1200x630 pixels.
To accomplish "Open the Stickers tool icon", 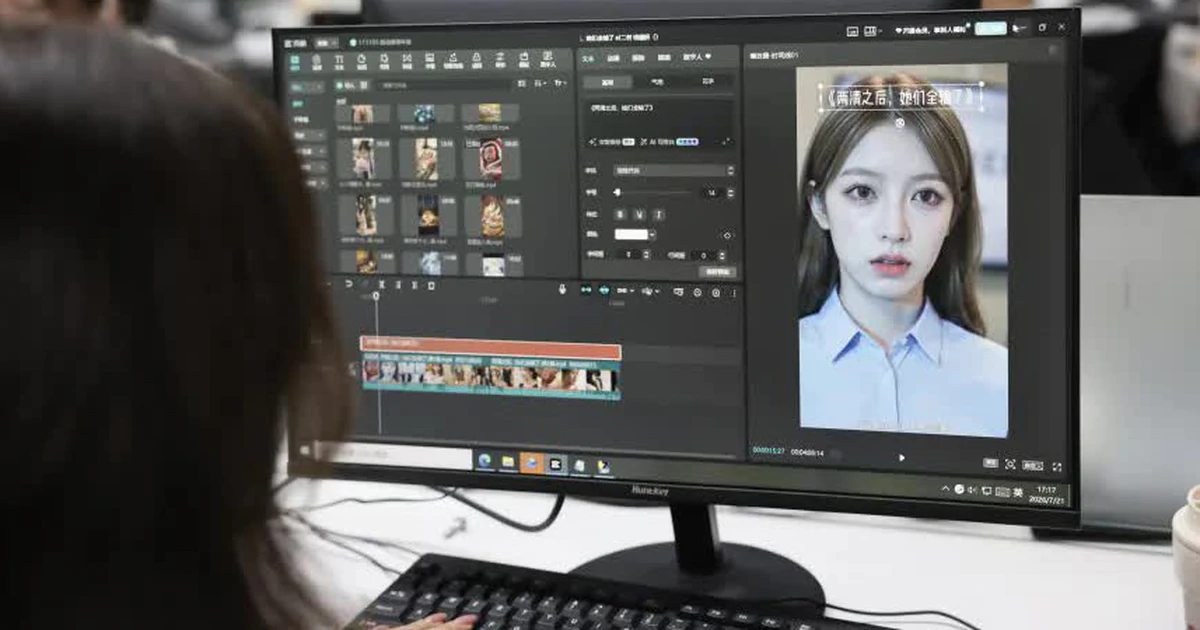I will coord(361,62).
